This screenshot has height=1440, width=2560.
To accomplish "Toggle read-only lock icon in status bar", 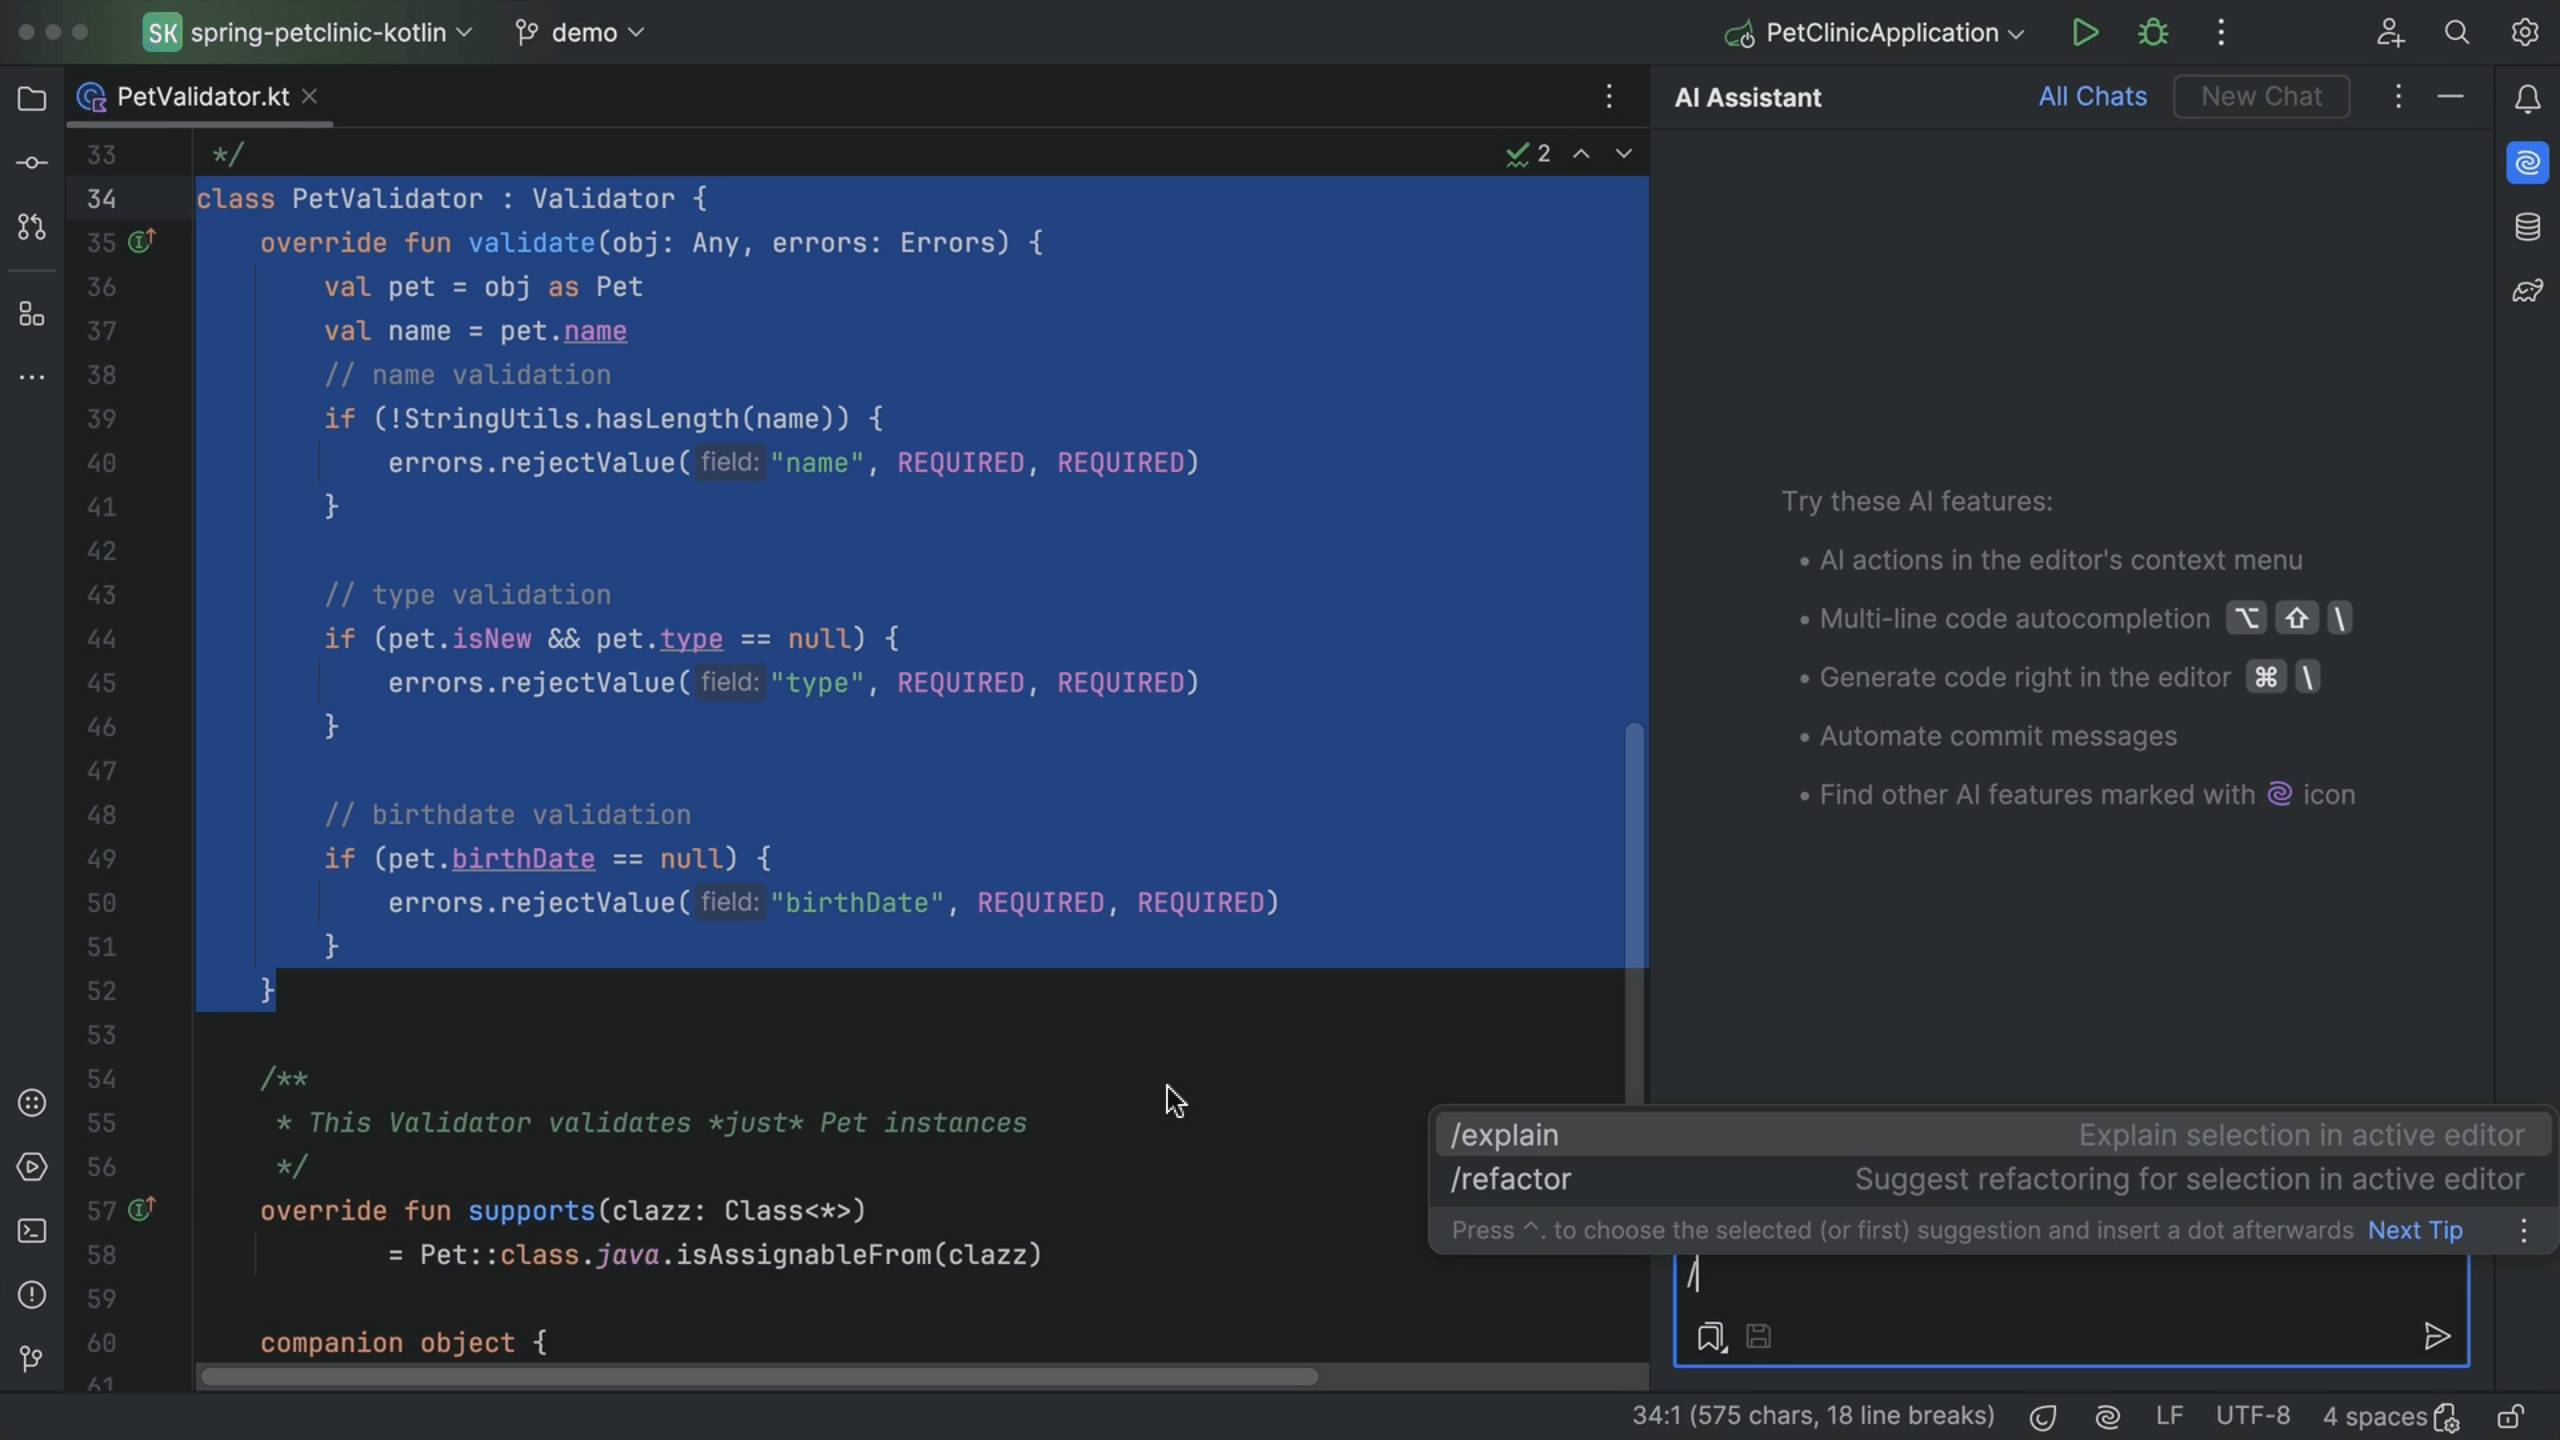I will [x=2510, y=1416].
